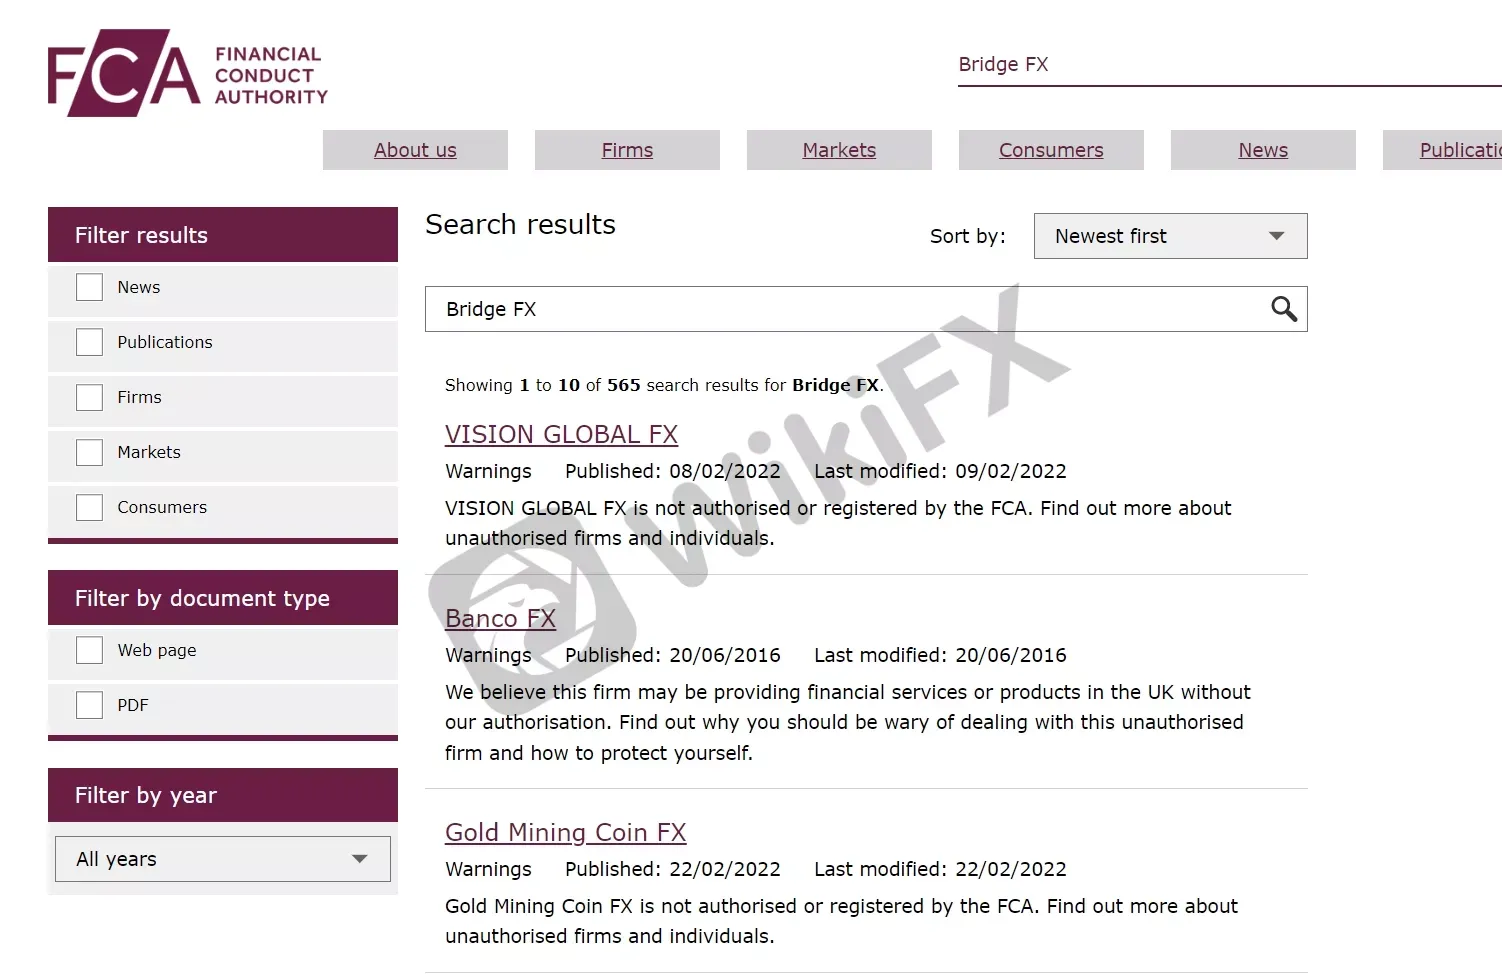Open the Markets navigation tab
Image resolution: width=1502 pixels, height=974 pixels.
839,150
